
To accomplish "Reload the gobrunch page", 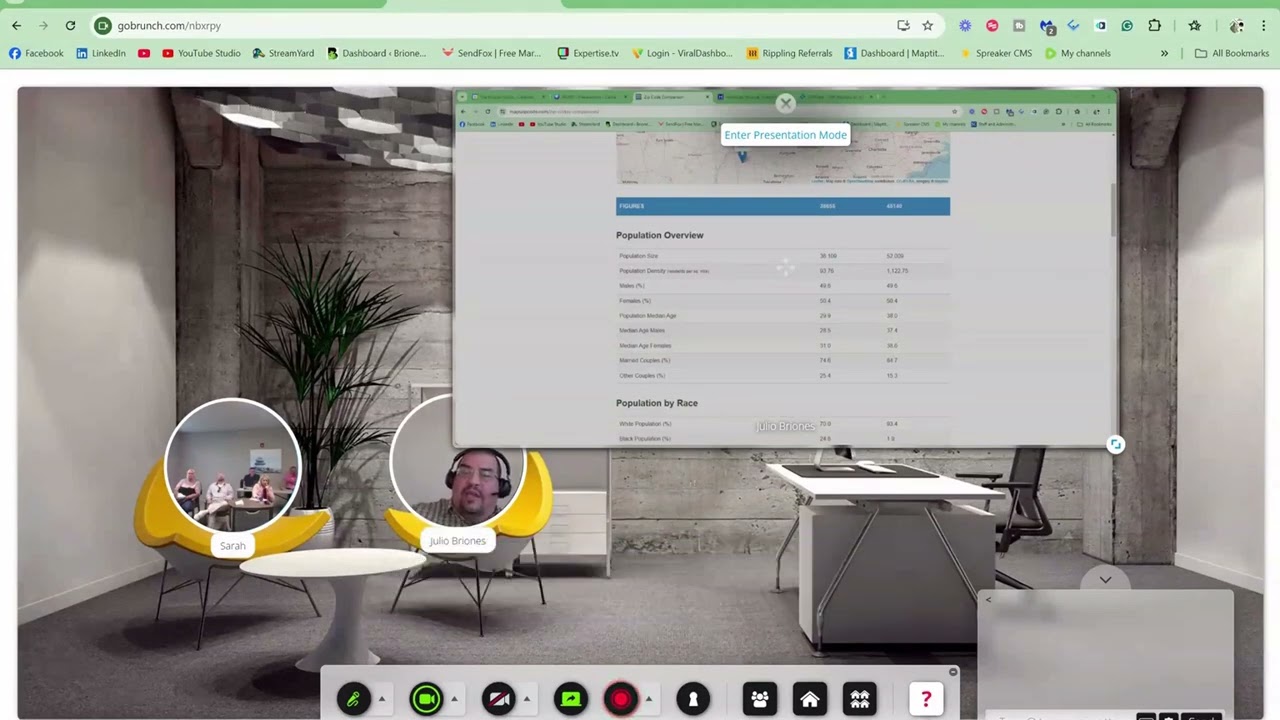I will (70, 25).
